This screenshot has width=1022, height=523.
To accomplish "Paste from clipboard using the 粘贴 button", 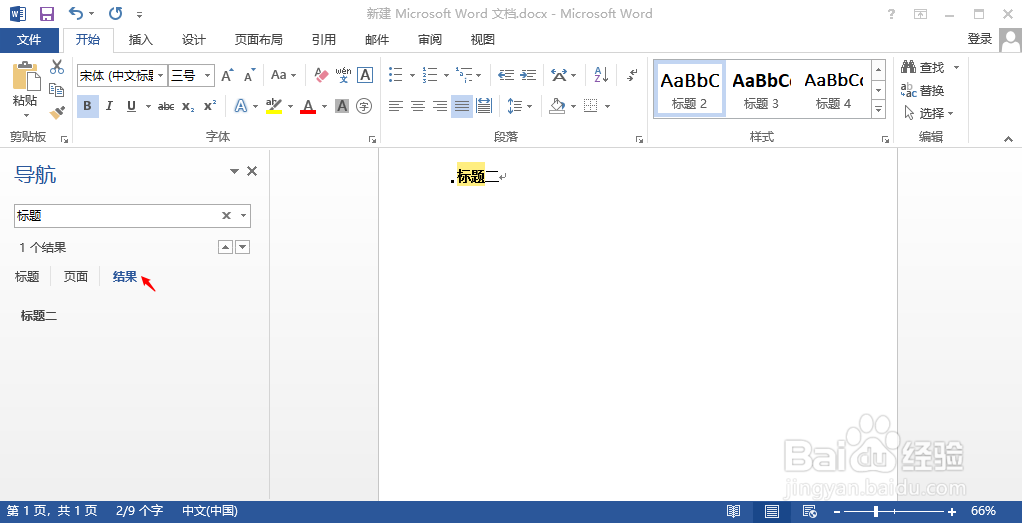I will [25, 91].
